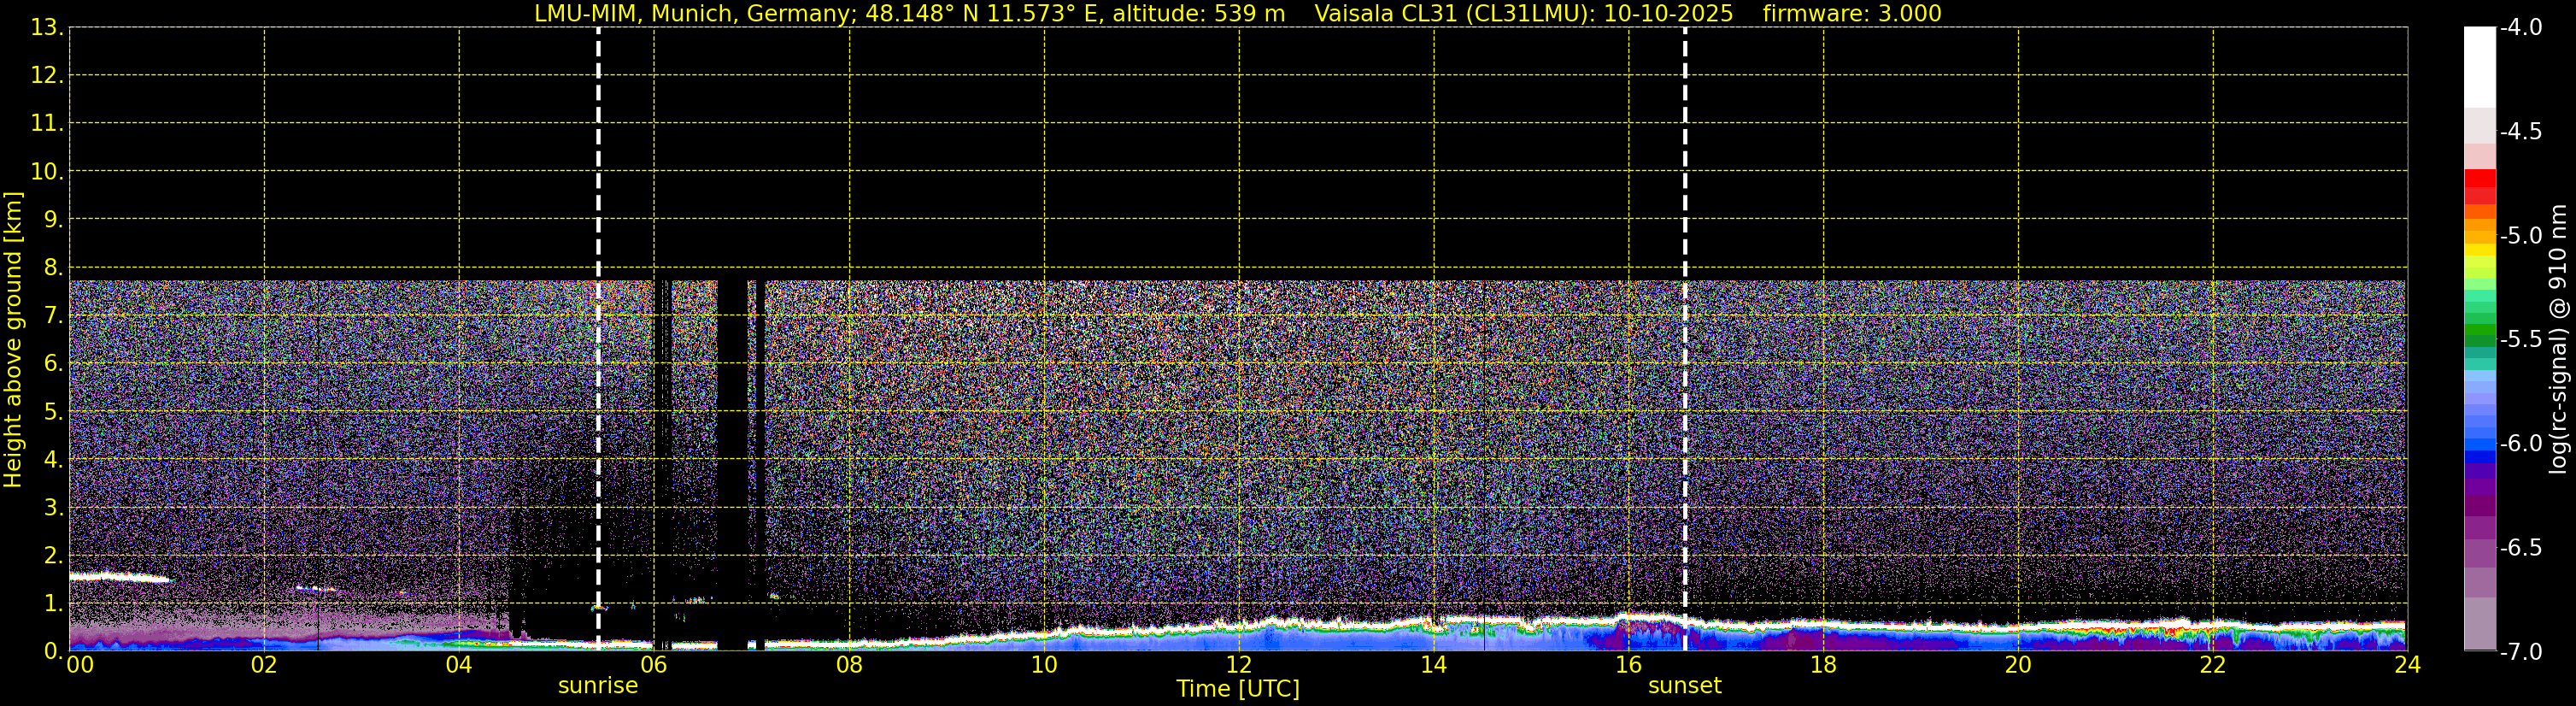Viewport: 2576px width, 706px height.
Task: Click the 13 tick on the height axis
Action: pyautogui.click(x=45, y=28)
